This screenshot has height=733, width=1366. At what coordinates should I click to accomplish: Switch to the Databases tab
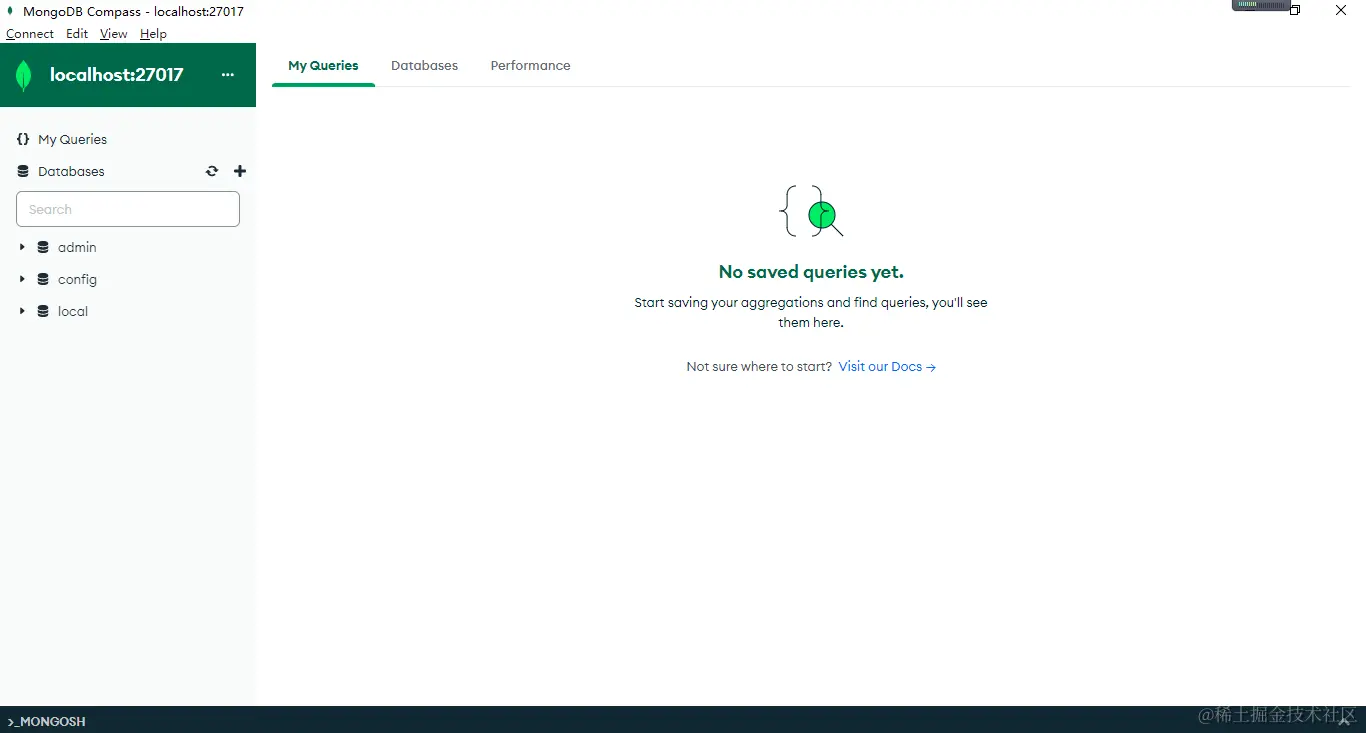pyautogui.click(x=424, y=66)
